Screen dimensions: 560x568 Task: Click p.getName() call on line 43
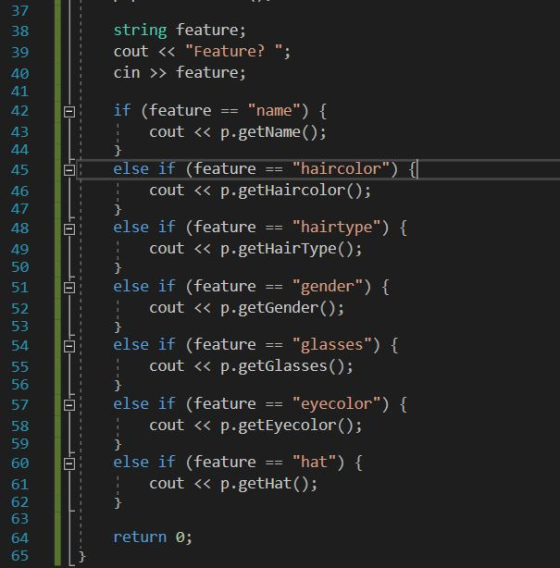coord(269,132)
